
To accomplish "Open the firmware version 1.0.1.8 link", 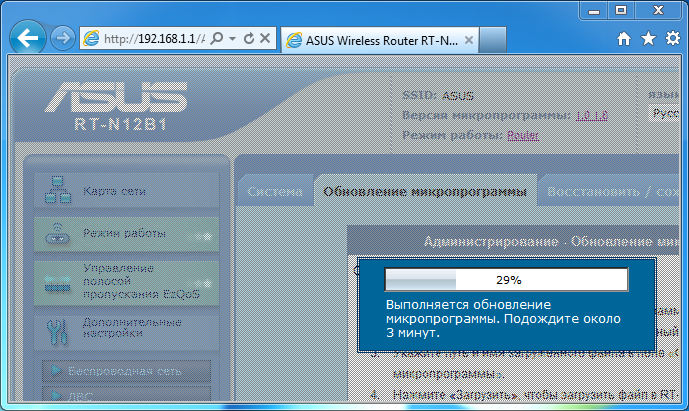I will click(x=592, y=115).
